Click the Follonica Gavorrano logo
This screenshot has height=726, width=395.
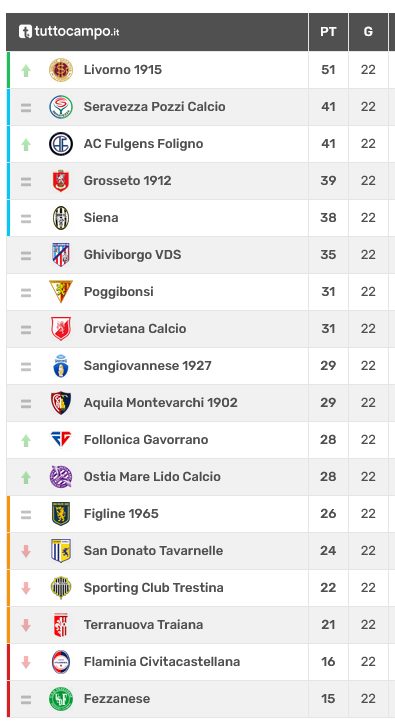coord(61,439)
